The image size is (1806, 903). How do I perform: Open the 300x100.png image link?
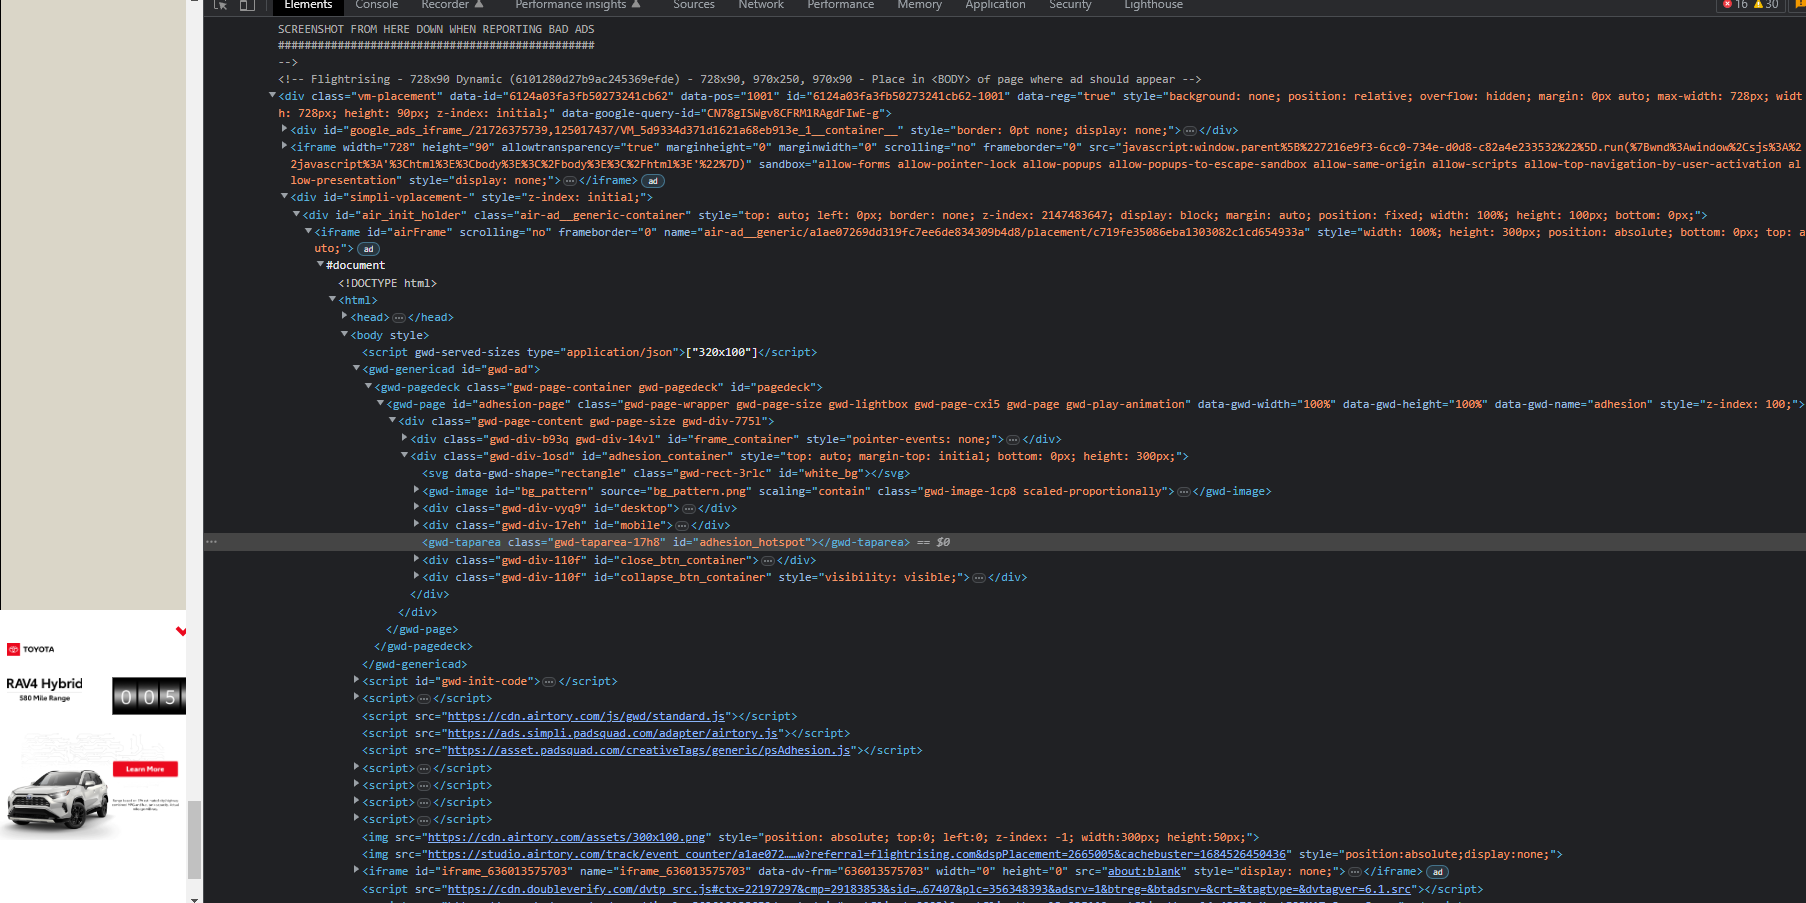tap(566, 838)
